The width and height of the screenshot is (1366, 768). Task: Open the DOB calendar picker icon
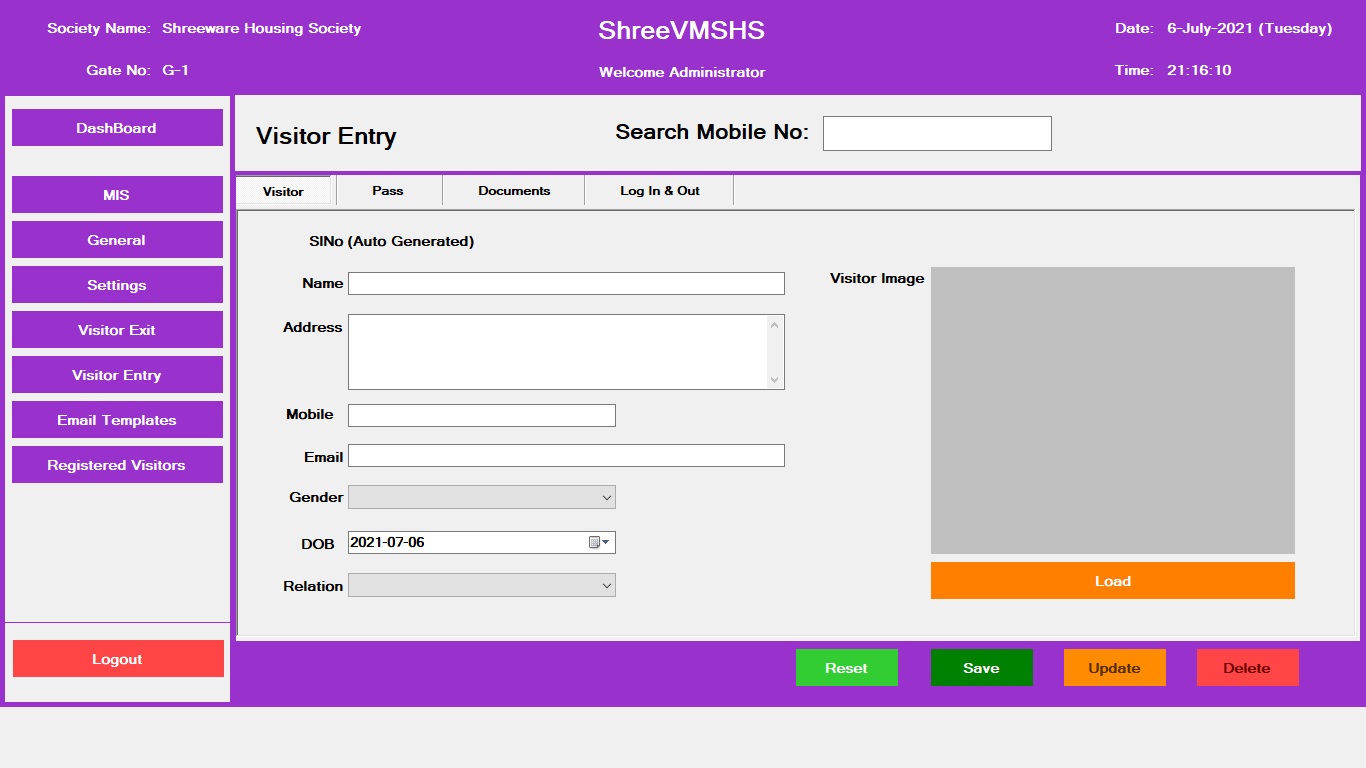(599, 542)
